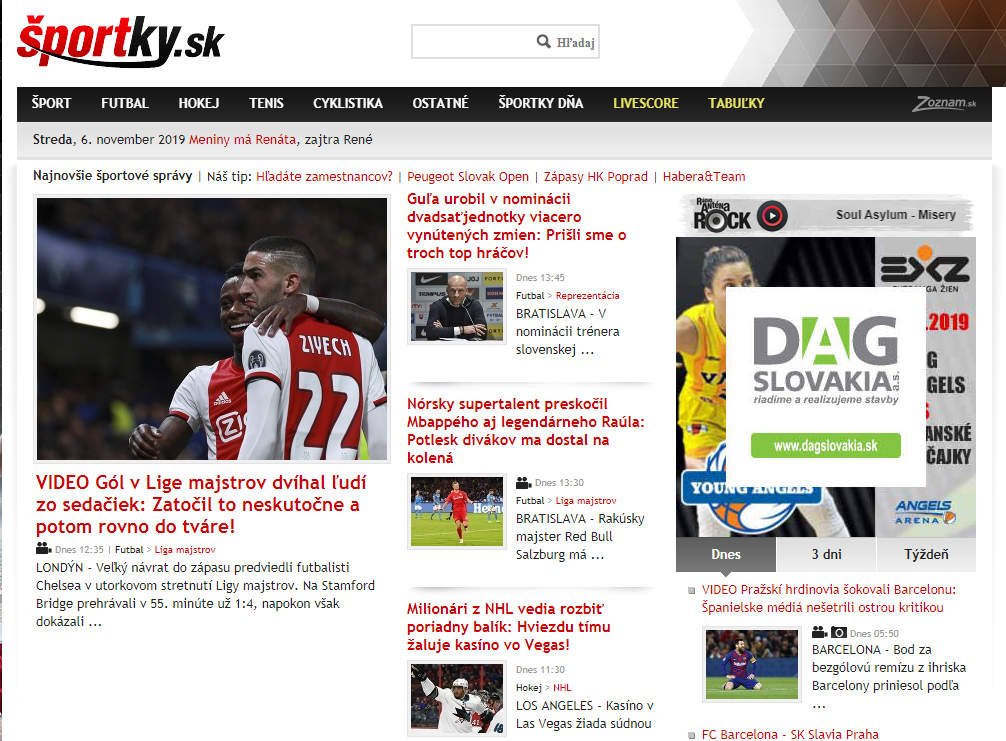Image resolution: width=1006 pixels, height=741 pixels.
Task: Open the Ziyech number 22 article photo
Action: pos(211,328)
